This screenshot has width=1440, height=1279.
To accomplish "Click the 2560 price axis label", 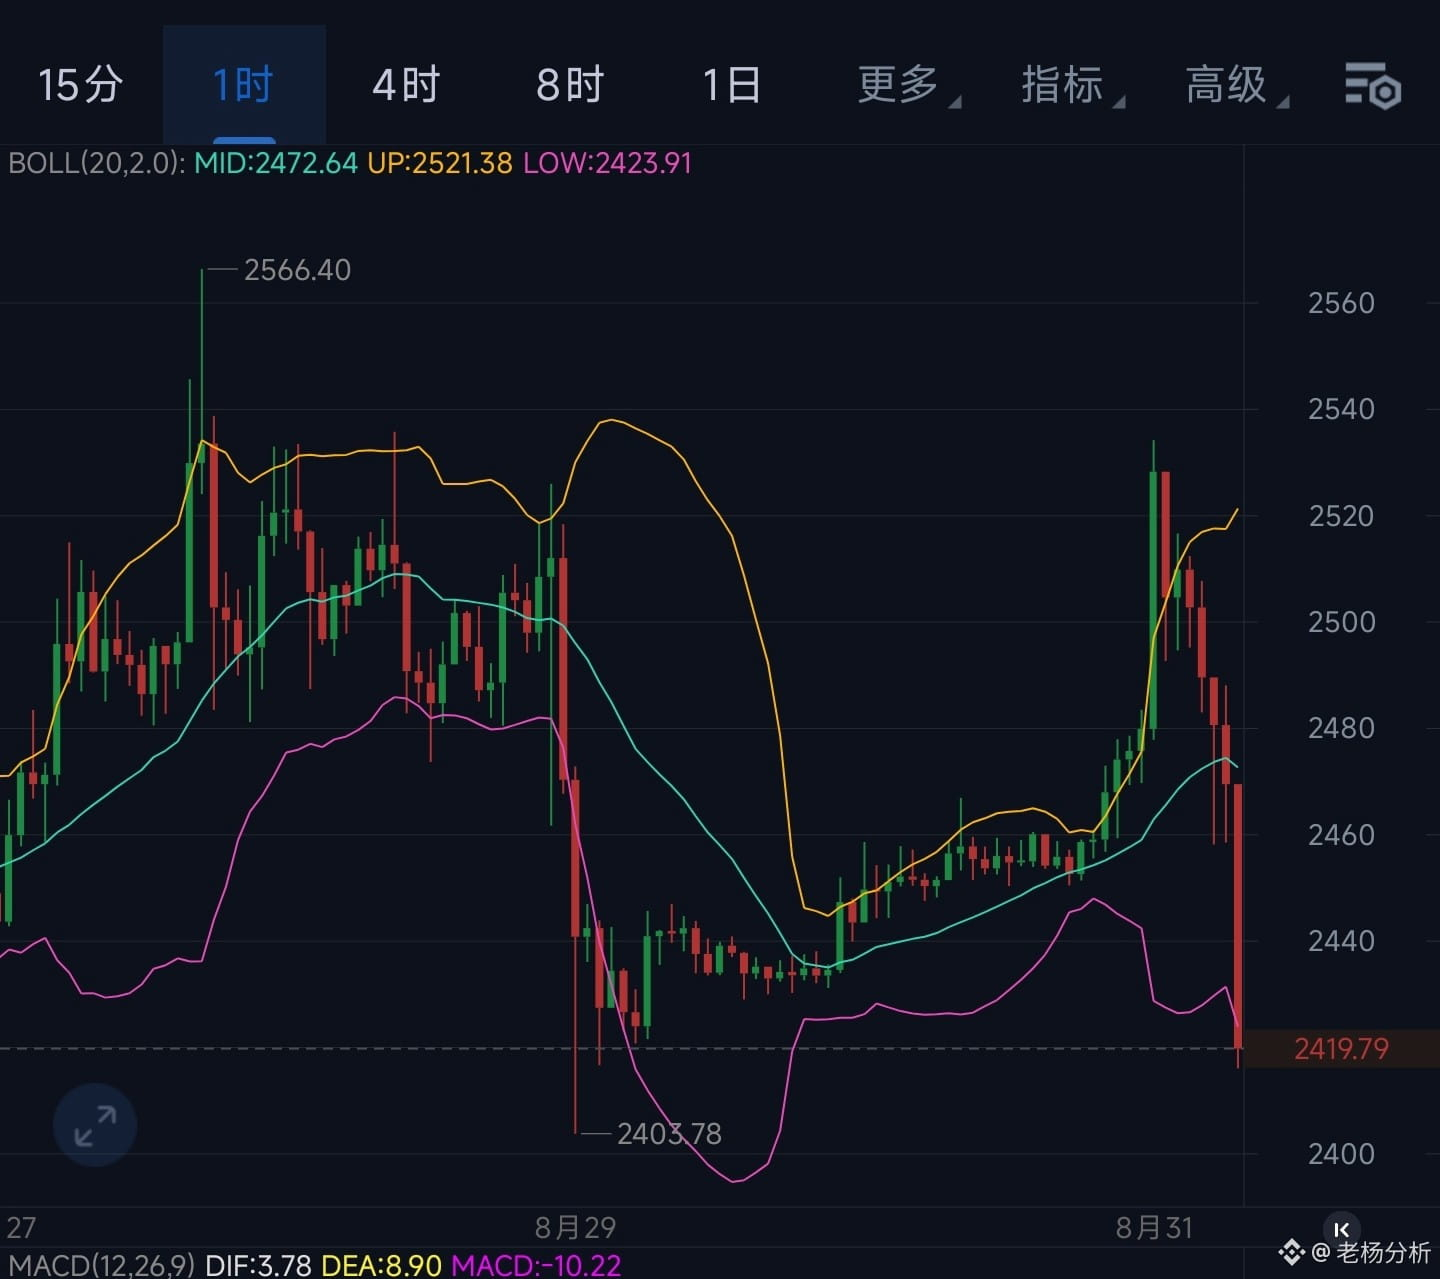I will tap(1341, 303).
